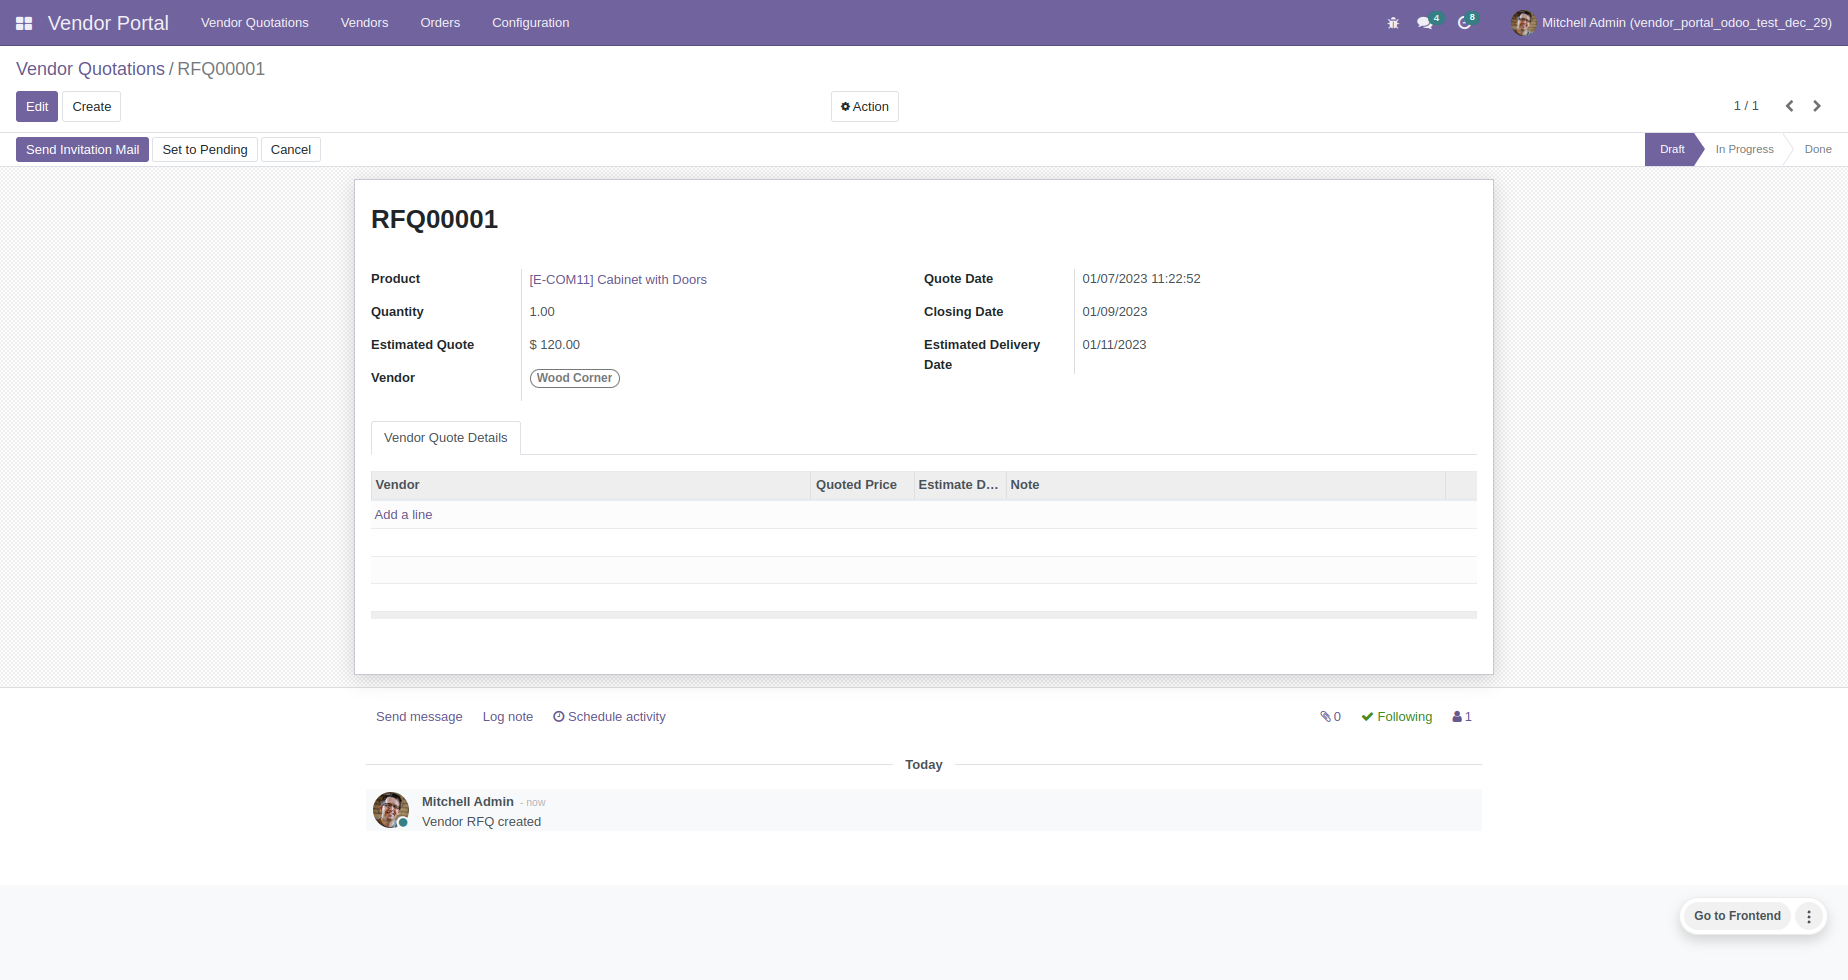Open Orders menu
This screenshot has height=980, width=1848.
point(440,23)
